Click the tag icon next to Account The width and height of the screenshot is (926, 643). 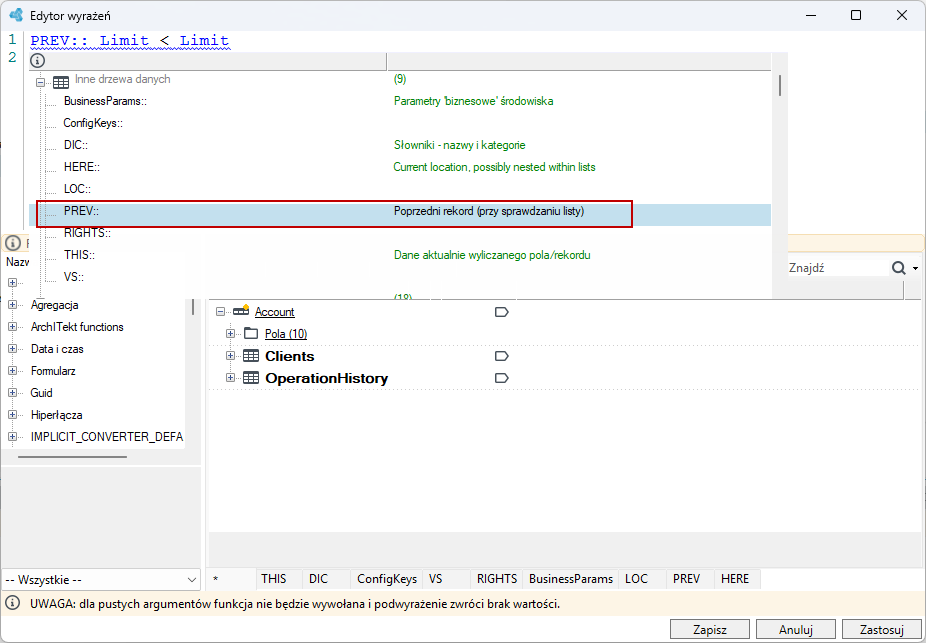coord(501,312)
